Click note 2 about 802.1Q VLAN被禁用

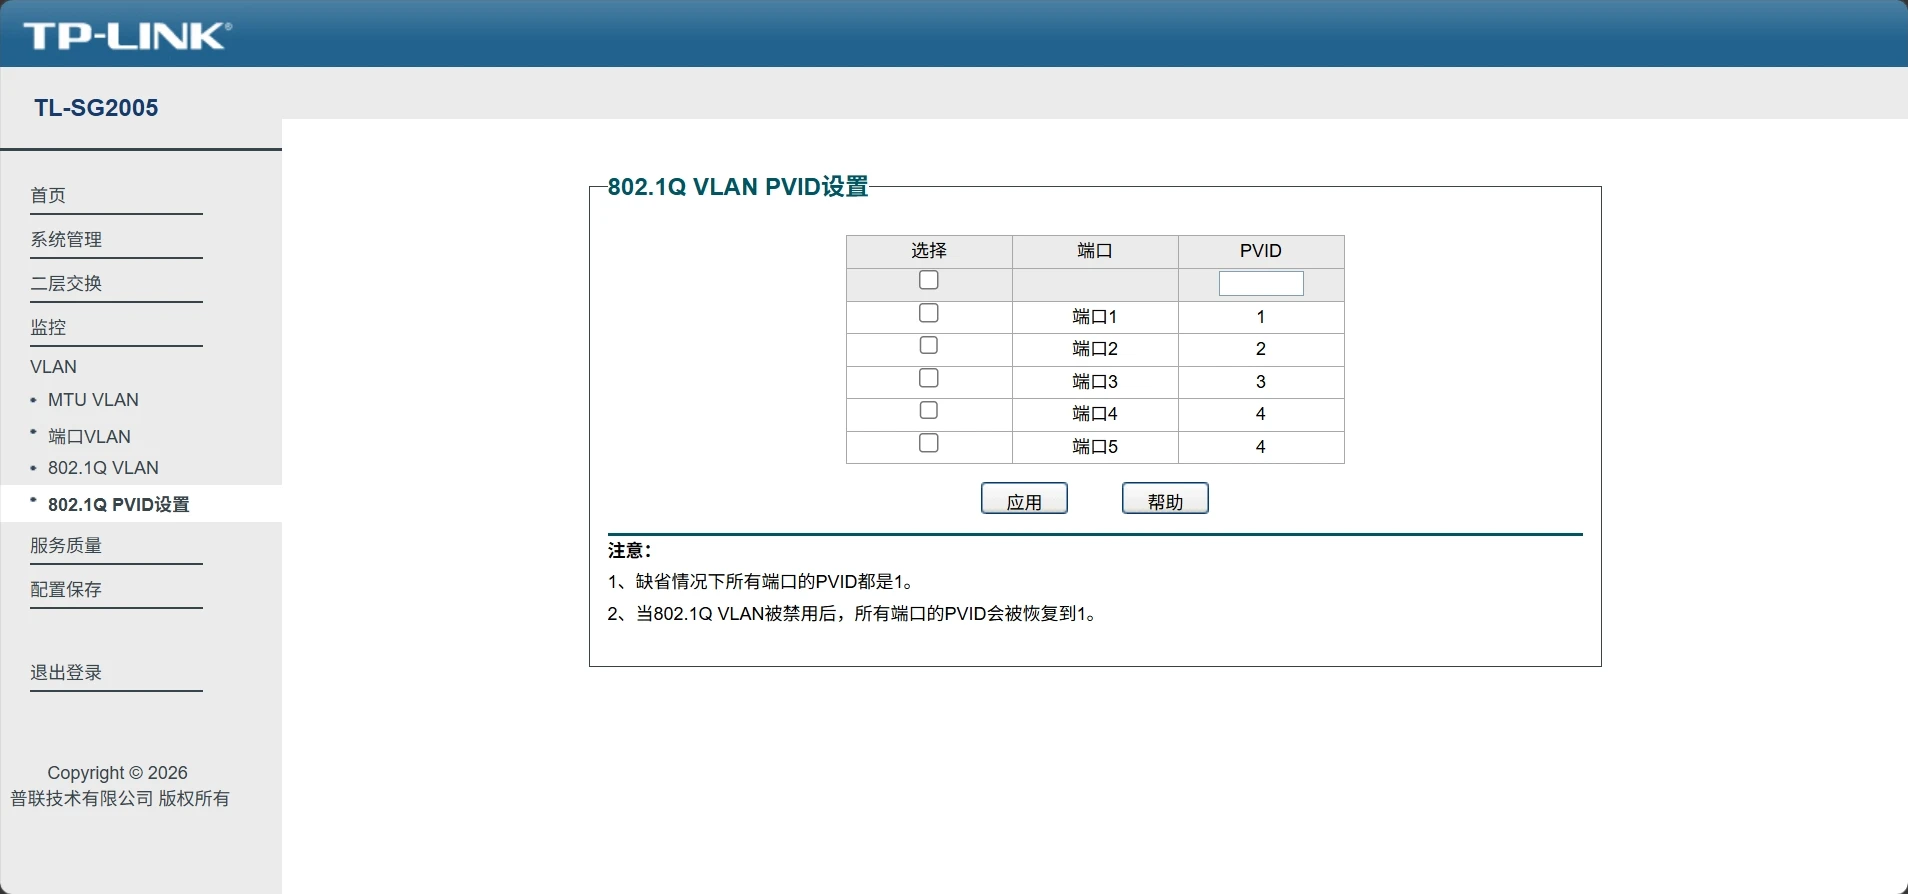coord(855,614)
